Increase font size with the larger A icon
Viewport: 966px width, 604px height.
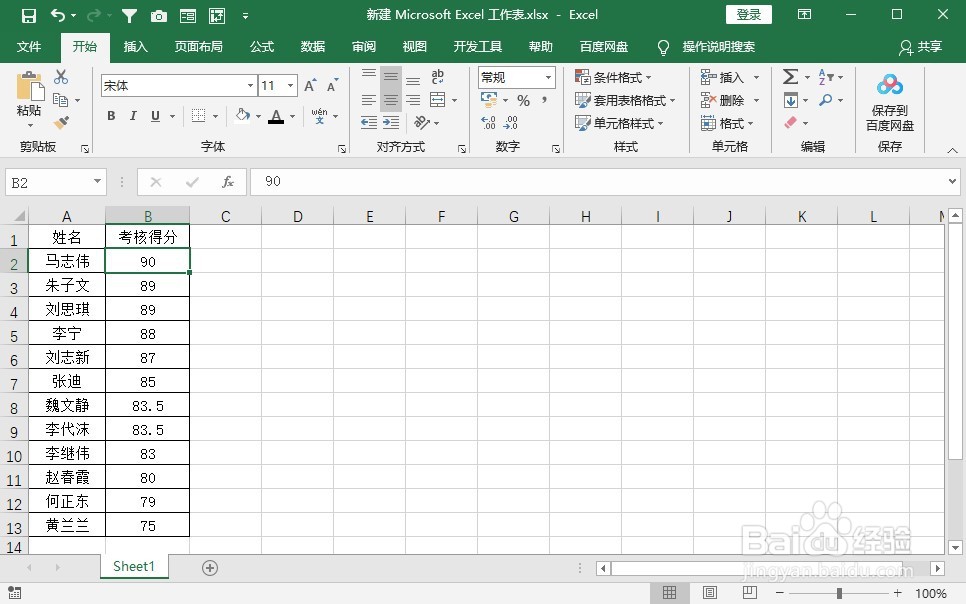tap(310, 85)
